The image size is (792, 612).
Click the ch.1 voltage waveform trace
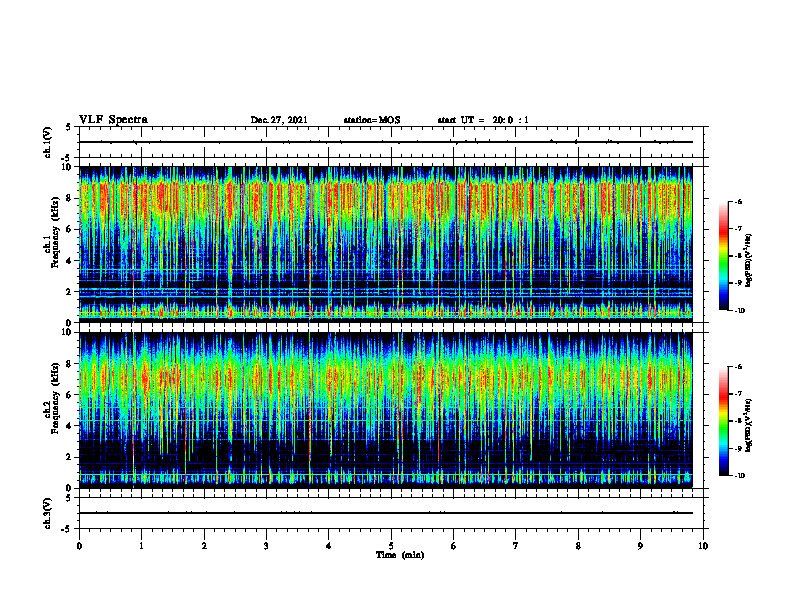tap(386, 142)
